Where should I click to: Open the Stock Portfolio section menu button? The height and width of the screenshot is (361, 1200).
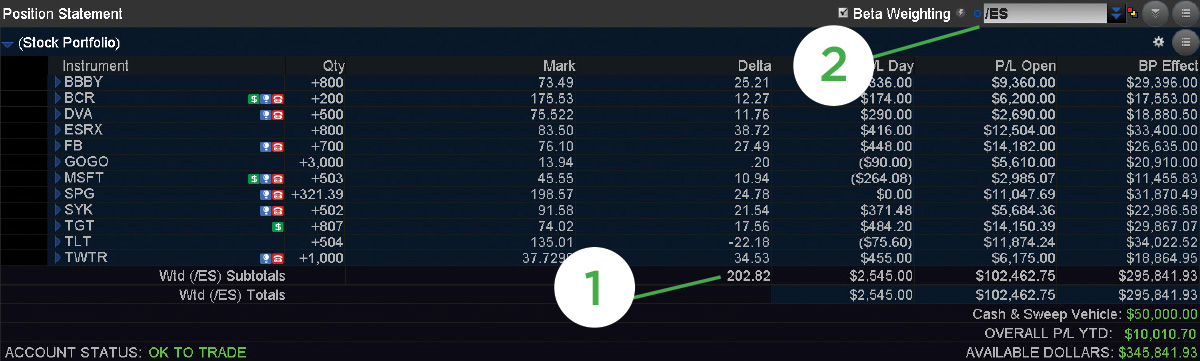click(1185, 42)
